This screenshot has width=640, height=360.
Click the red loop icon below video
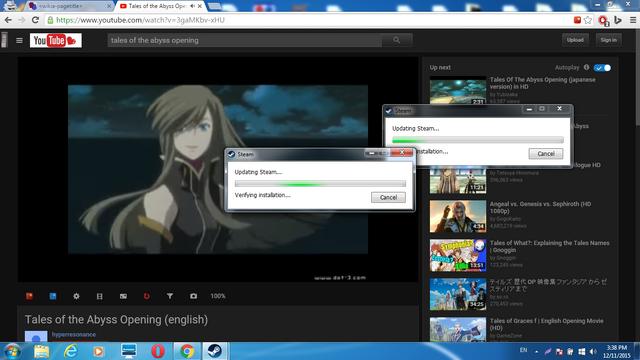coord(147,296)
